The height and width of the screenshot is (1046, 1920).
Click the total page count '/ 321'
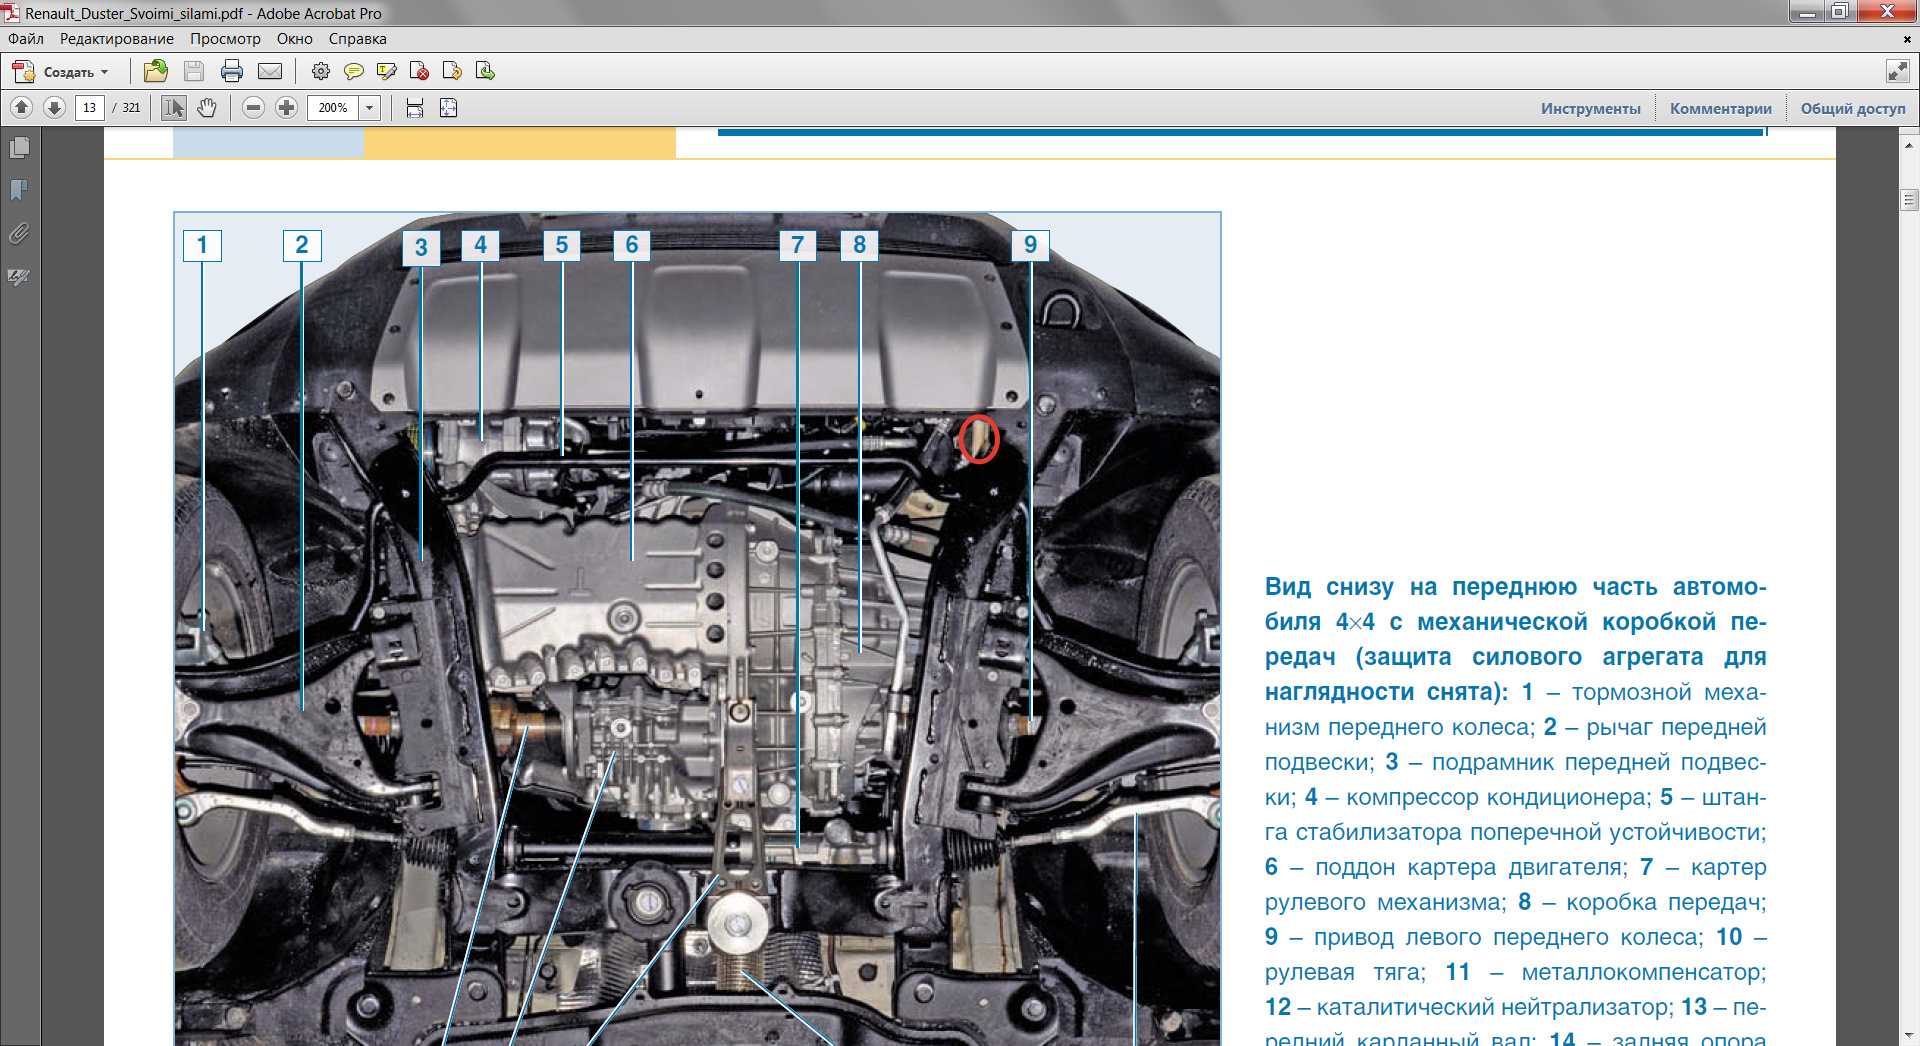pyautogui.click(x=127, y=107)
